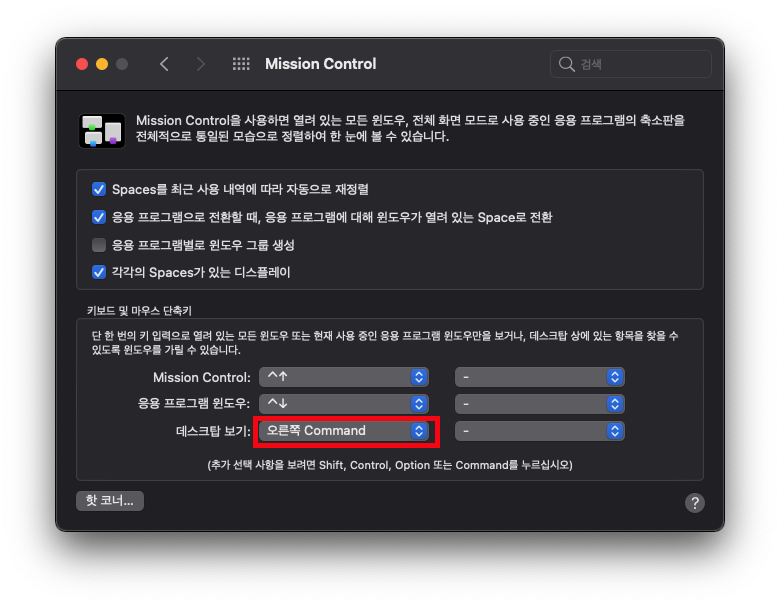Go forward with the right chevron arrow
This screenshot has height=605, width=780.
pyautogui.click(x=200, y=64)
